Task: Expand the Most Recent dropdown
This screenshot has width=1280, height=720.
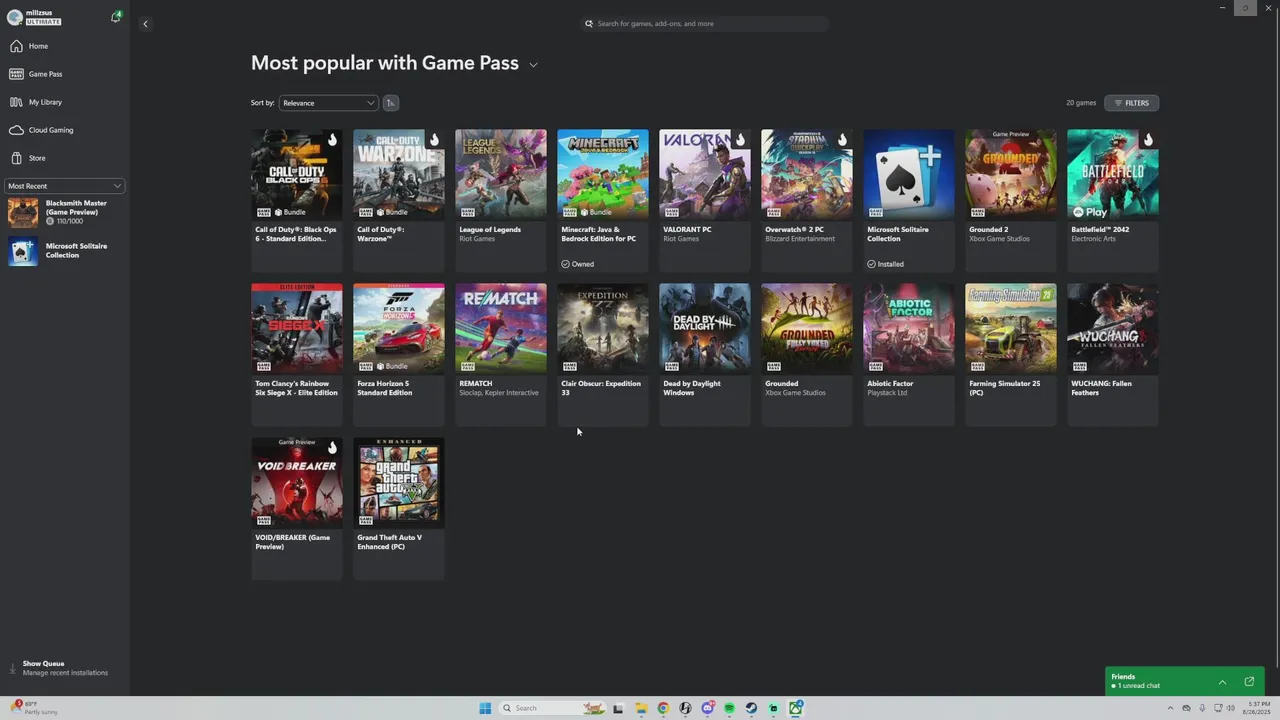Action: (64, 186)
